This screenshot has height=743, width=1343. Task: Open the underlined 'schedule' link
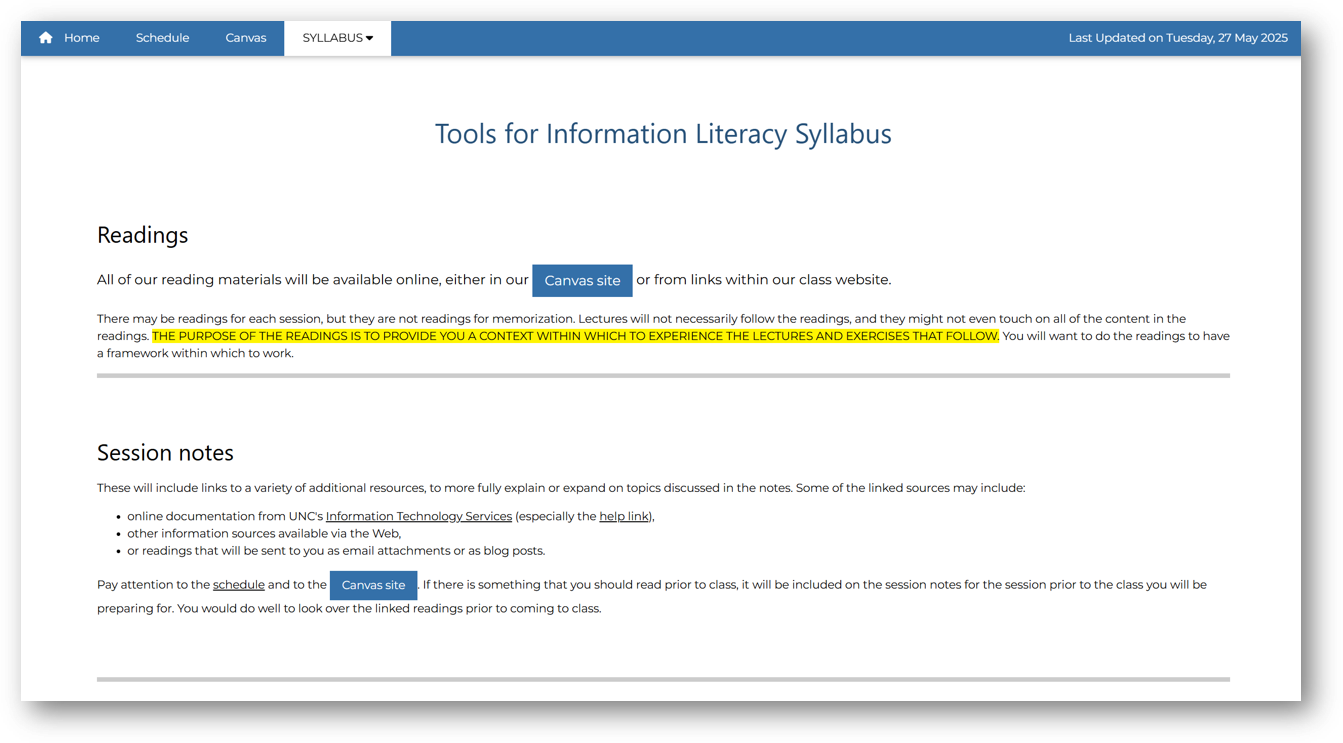click(238, 585)
